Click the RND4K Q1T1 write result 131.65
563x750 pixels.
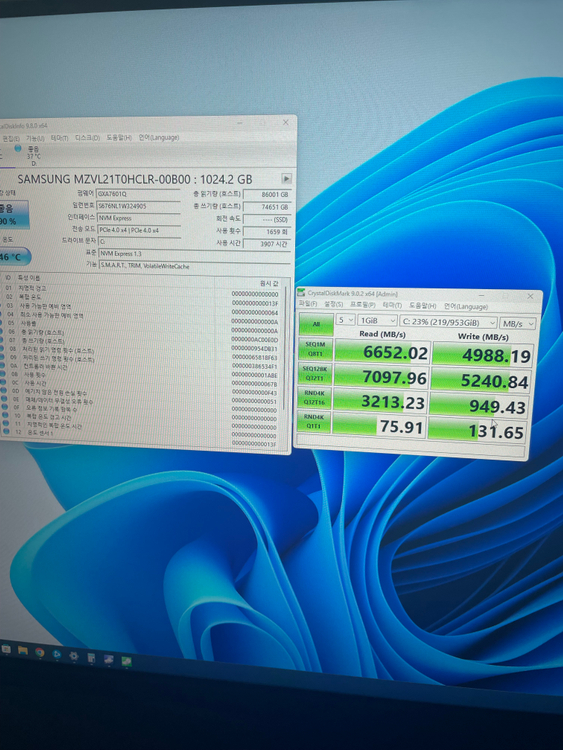[x=478, y=430]
